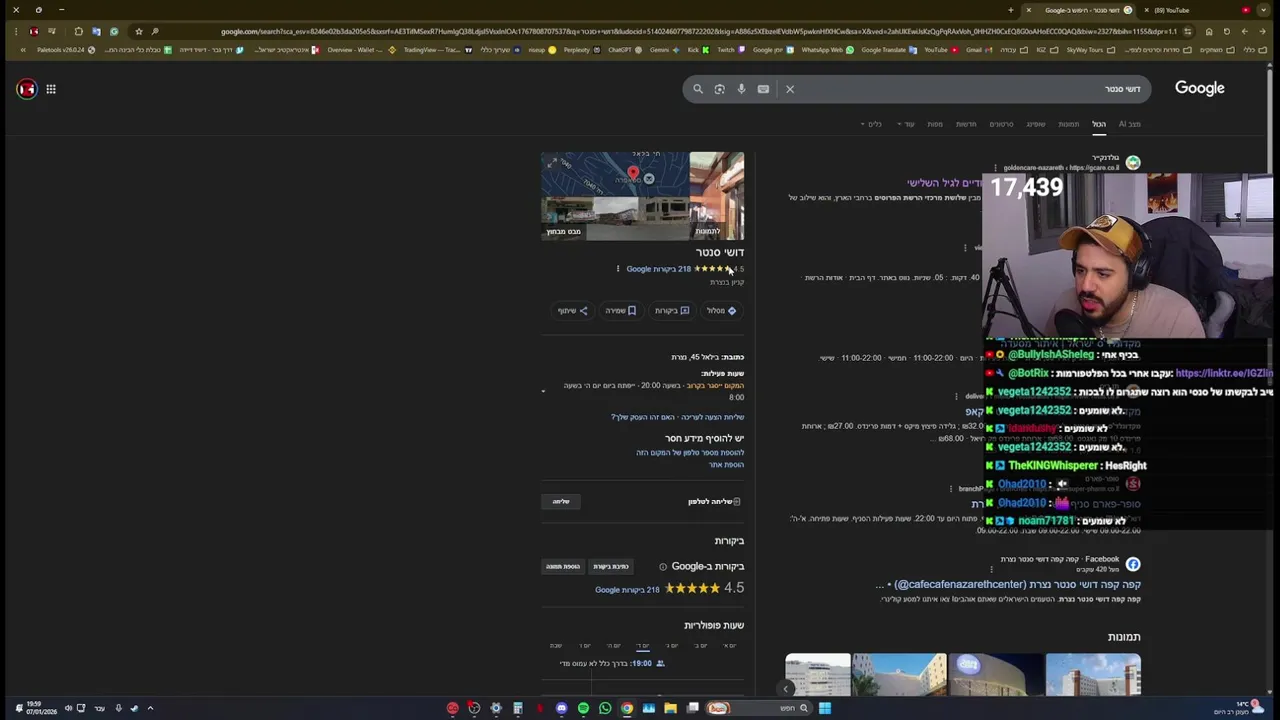Start voice search with the microphone icon
This screenshot has width=1280, height=720.
click(741, 89)
